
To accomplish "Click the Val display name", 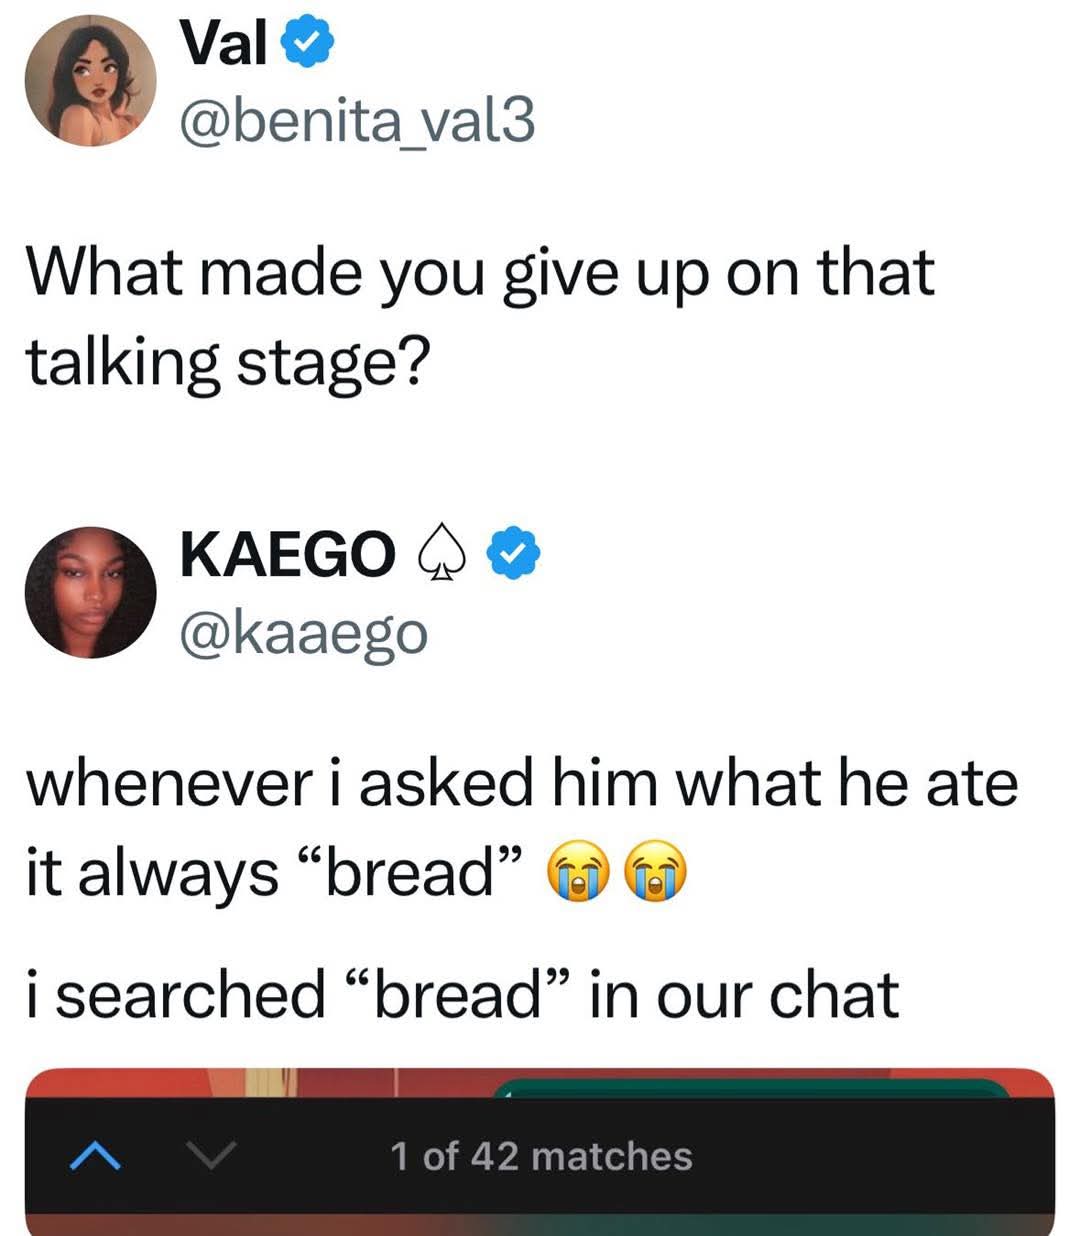I will 224,45.
